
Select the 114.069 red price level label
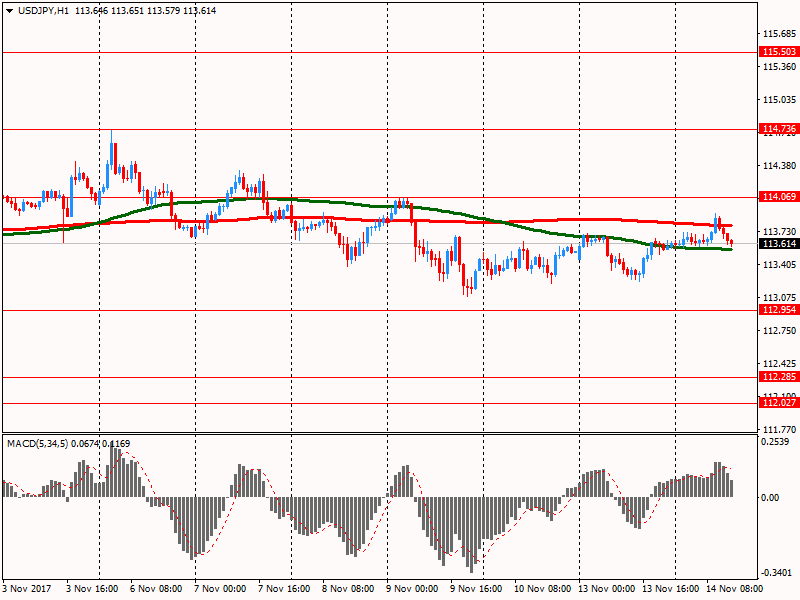(x=779, y=196)
